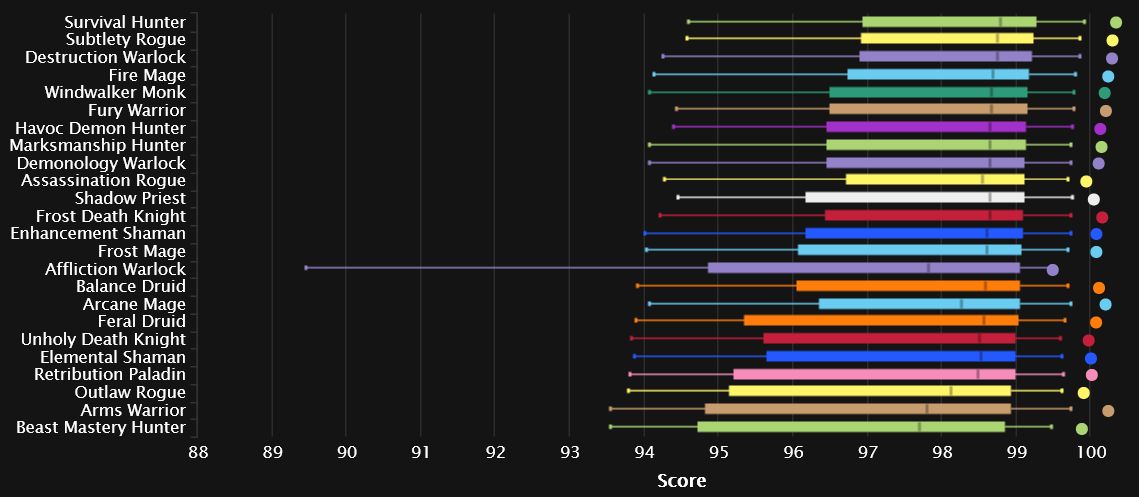This screenshot has width=1139, height=497.
Task: Click the Affliction Warlock max outlier dot
Action: pyautogui.click(x=1053, y=270)
